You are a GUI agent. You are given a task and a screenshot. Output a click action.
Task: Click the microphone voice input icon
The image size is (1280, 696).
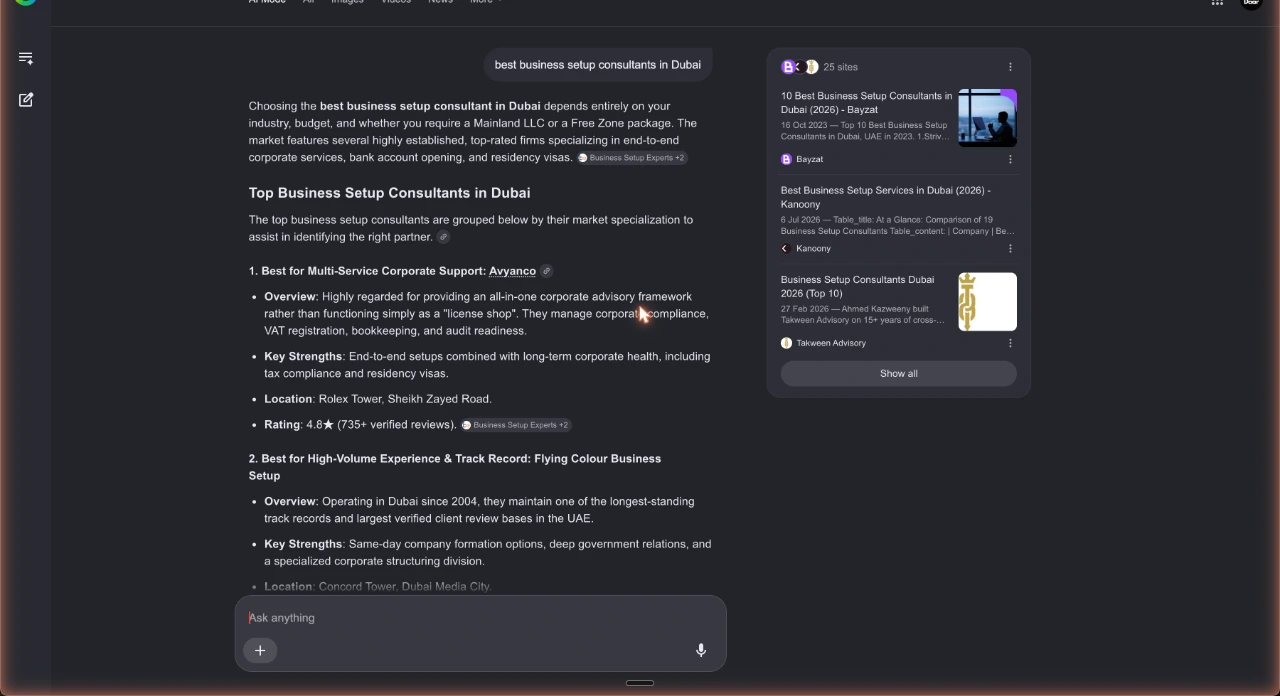pyautogui.click(x=701, y=650)
